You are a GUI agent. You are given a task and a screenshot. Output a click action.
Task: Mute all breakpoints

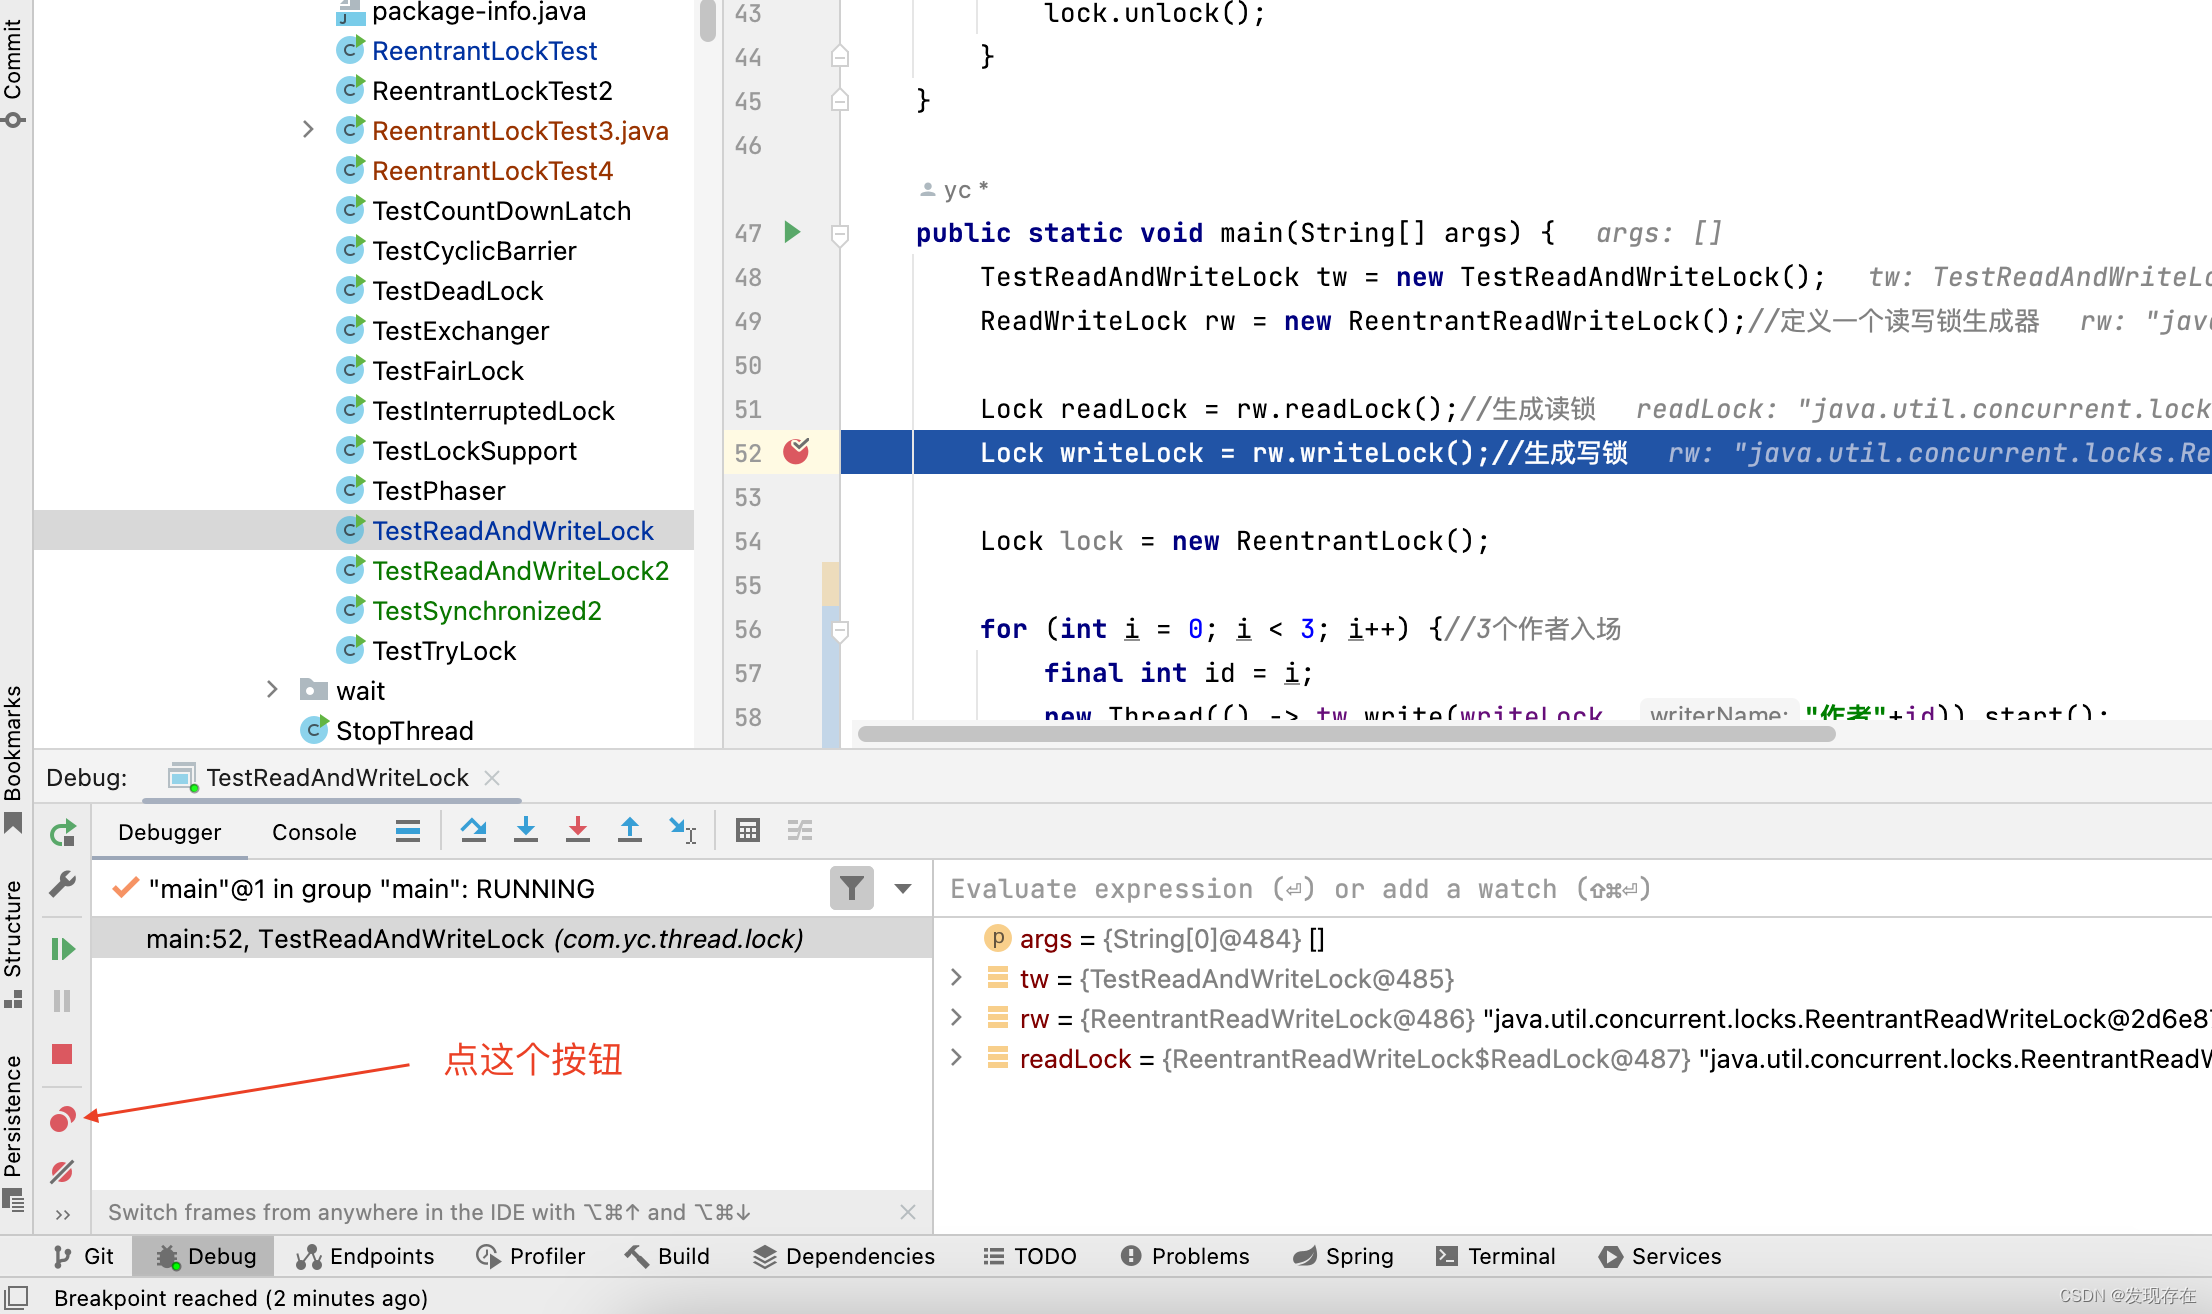click(x=62, y=1172)
